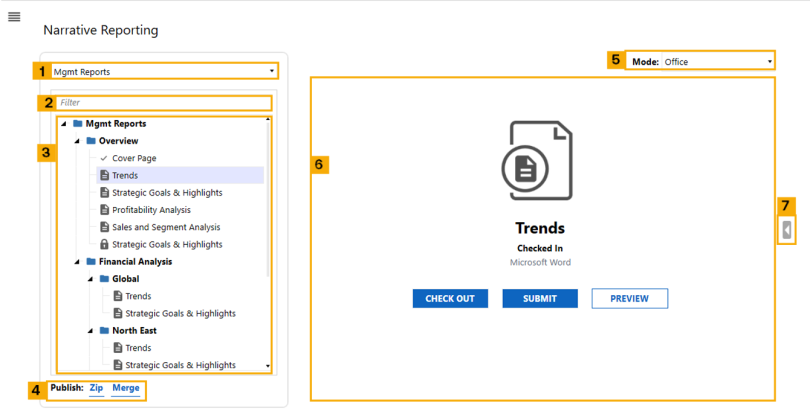
Task: Click the SUBMIT button
Action: [540, 299]
